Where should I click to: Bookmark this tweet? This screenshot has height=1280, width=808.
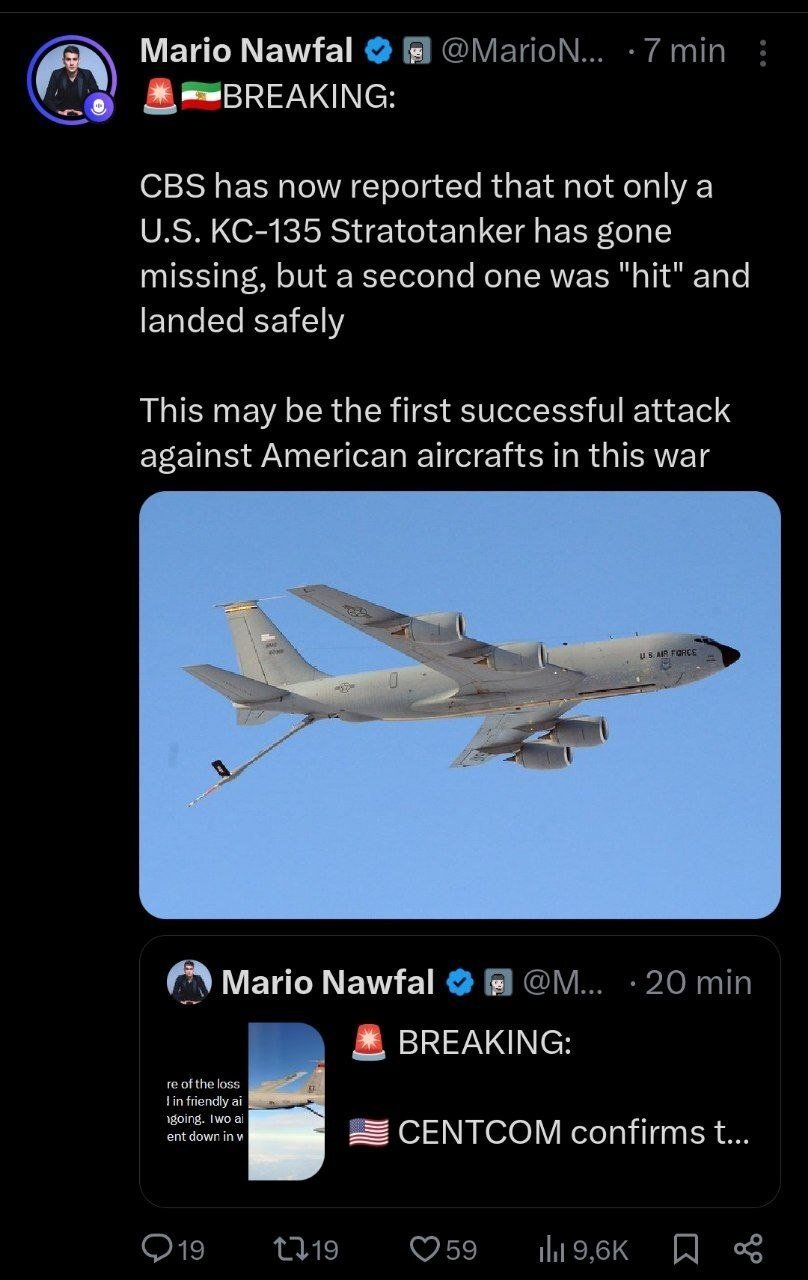click(684, 1248)
